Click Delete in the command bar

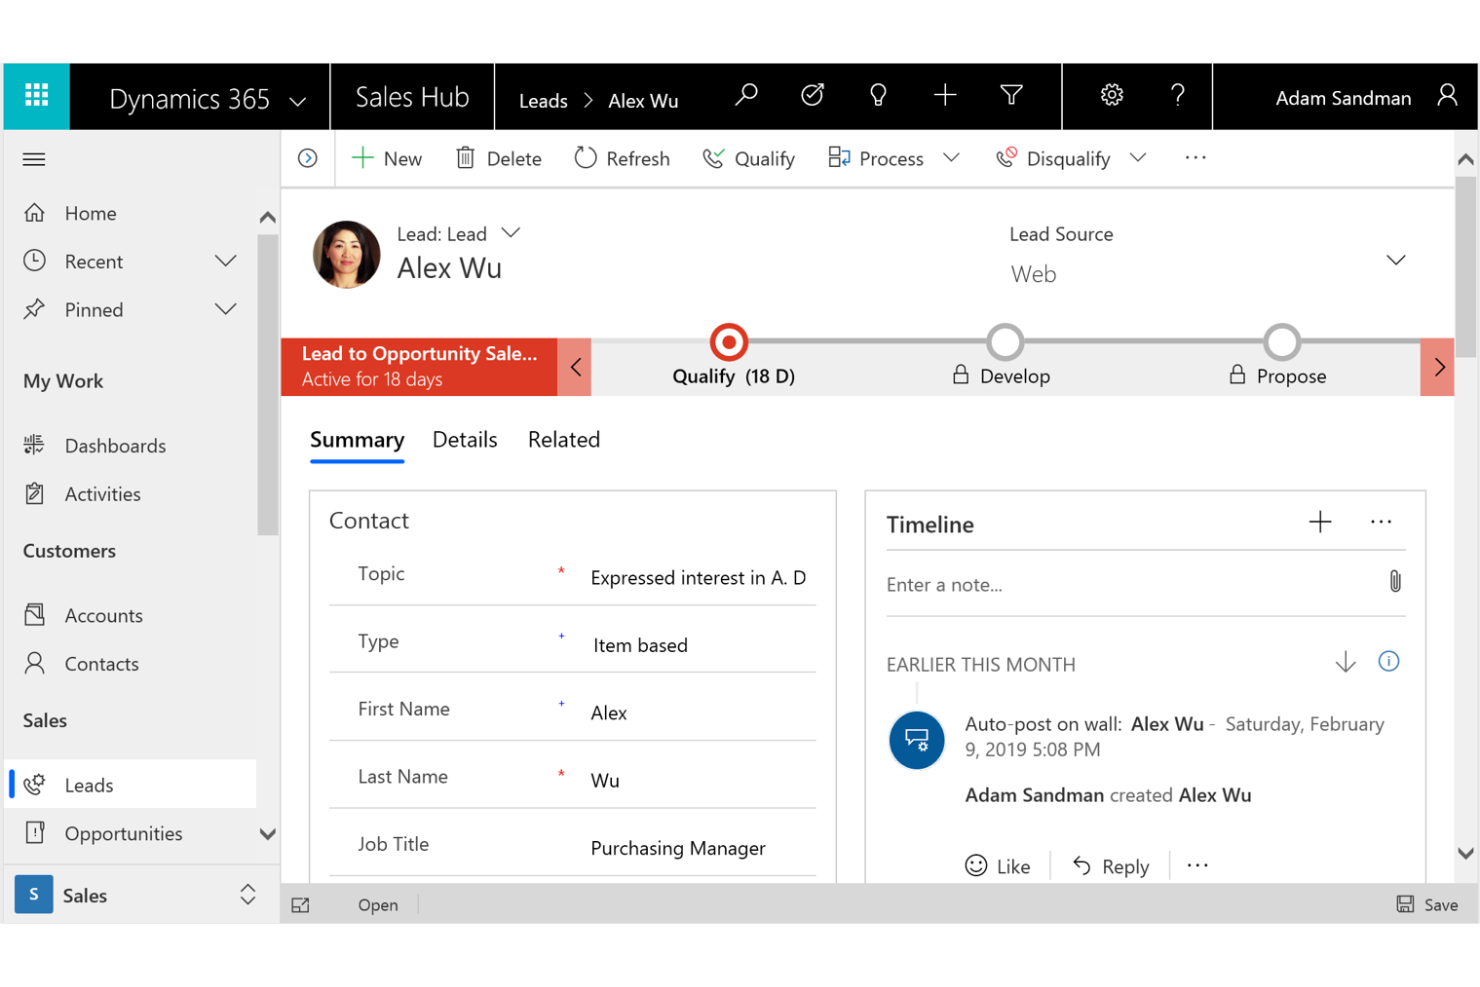coord(499,158)
